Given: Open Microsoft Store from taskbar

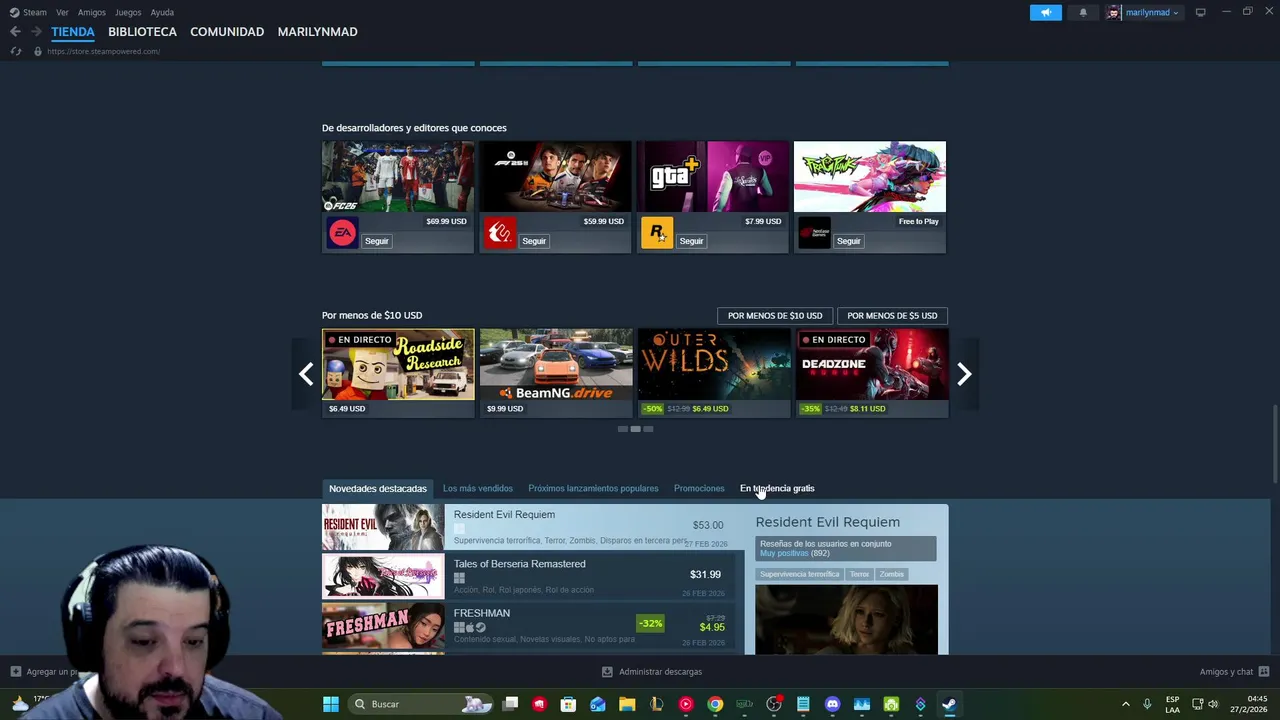Looking at the screenshot, I should tap(568, 704).
